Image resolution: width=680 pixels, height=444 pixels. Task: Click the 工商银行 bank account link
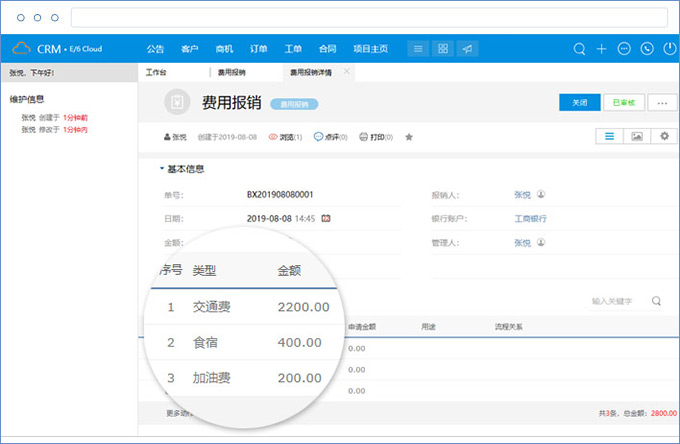(x=528, y=218)
